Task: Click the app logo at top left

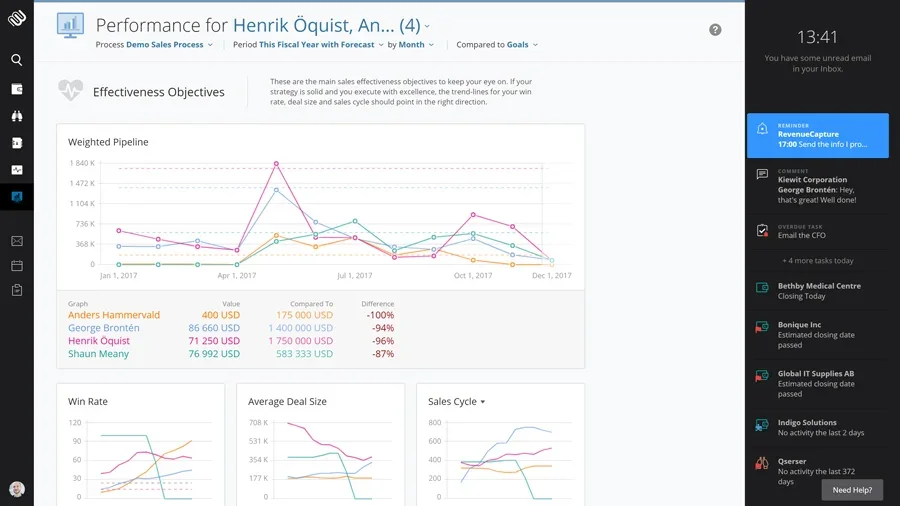Action: point(17,18)
